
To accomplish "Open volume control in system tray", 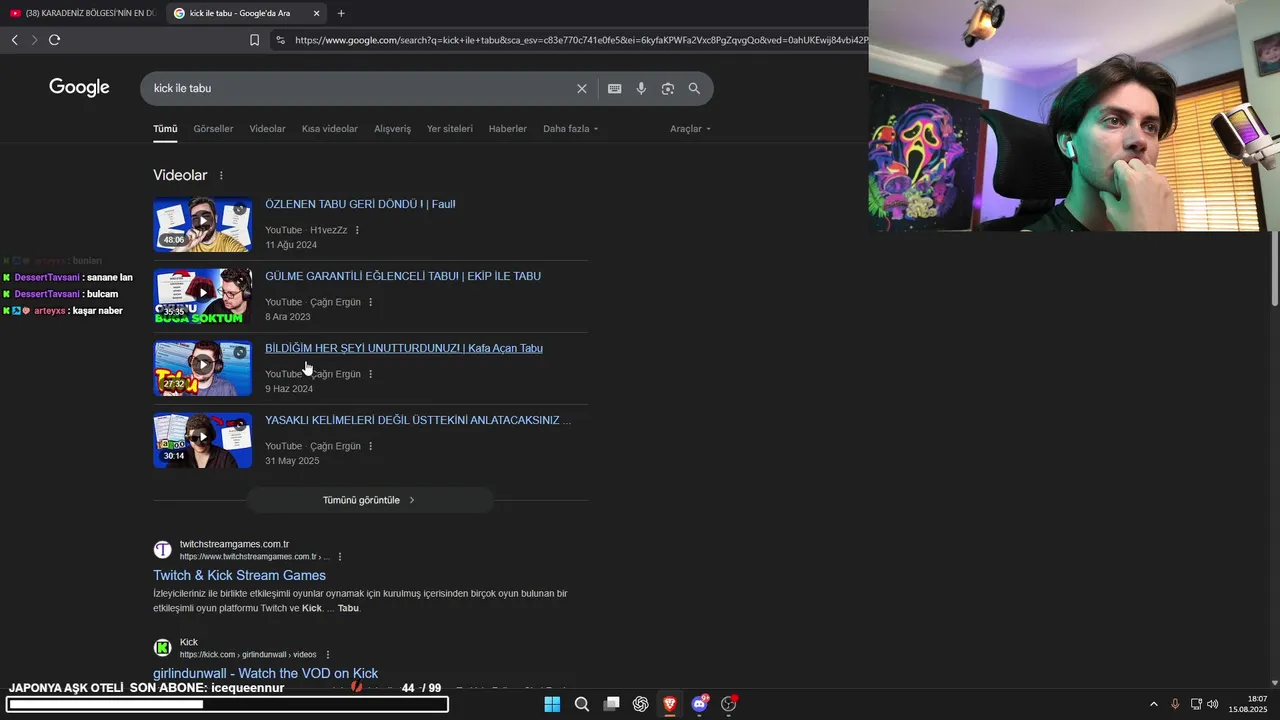I will pos(1213,704).
